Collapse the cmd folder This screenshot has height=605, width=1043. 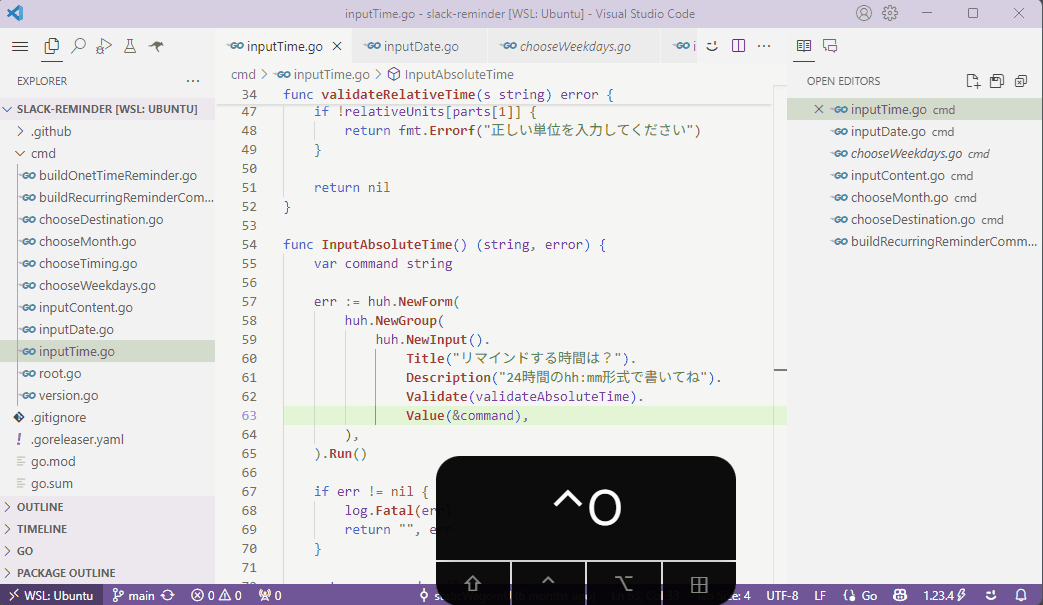pyautogui.click(x=43, y=154)
